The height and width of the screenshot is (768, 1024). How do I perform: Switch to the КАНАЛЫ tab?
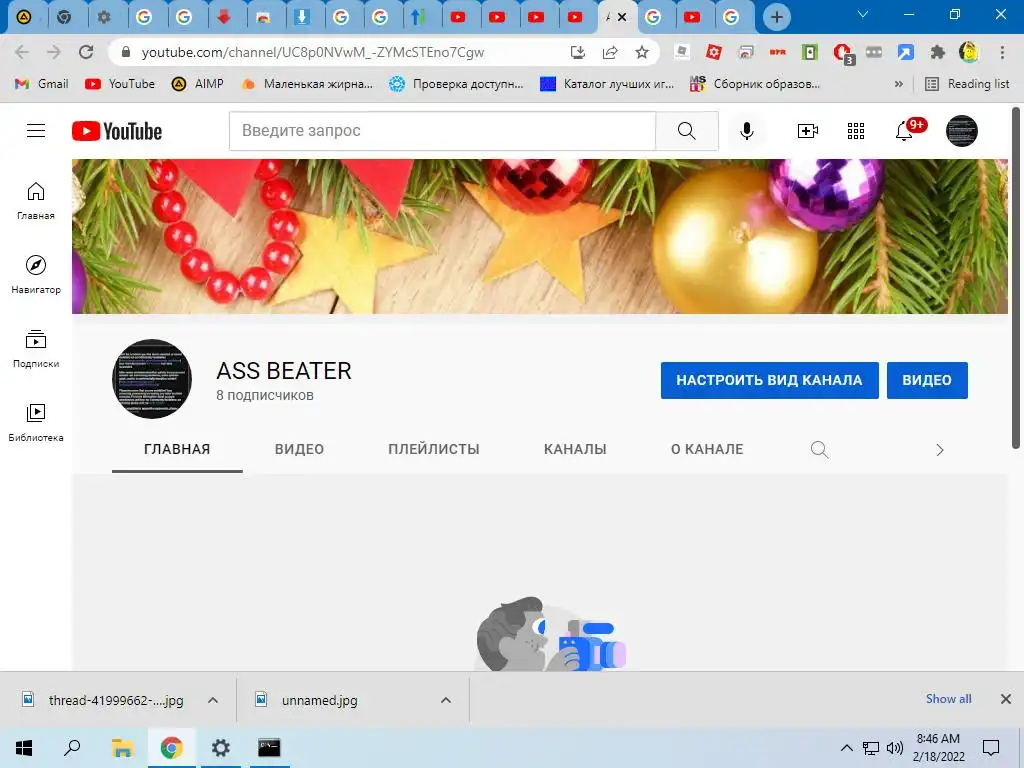click(x=575, y=449)
